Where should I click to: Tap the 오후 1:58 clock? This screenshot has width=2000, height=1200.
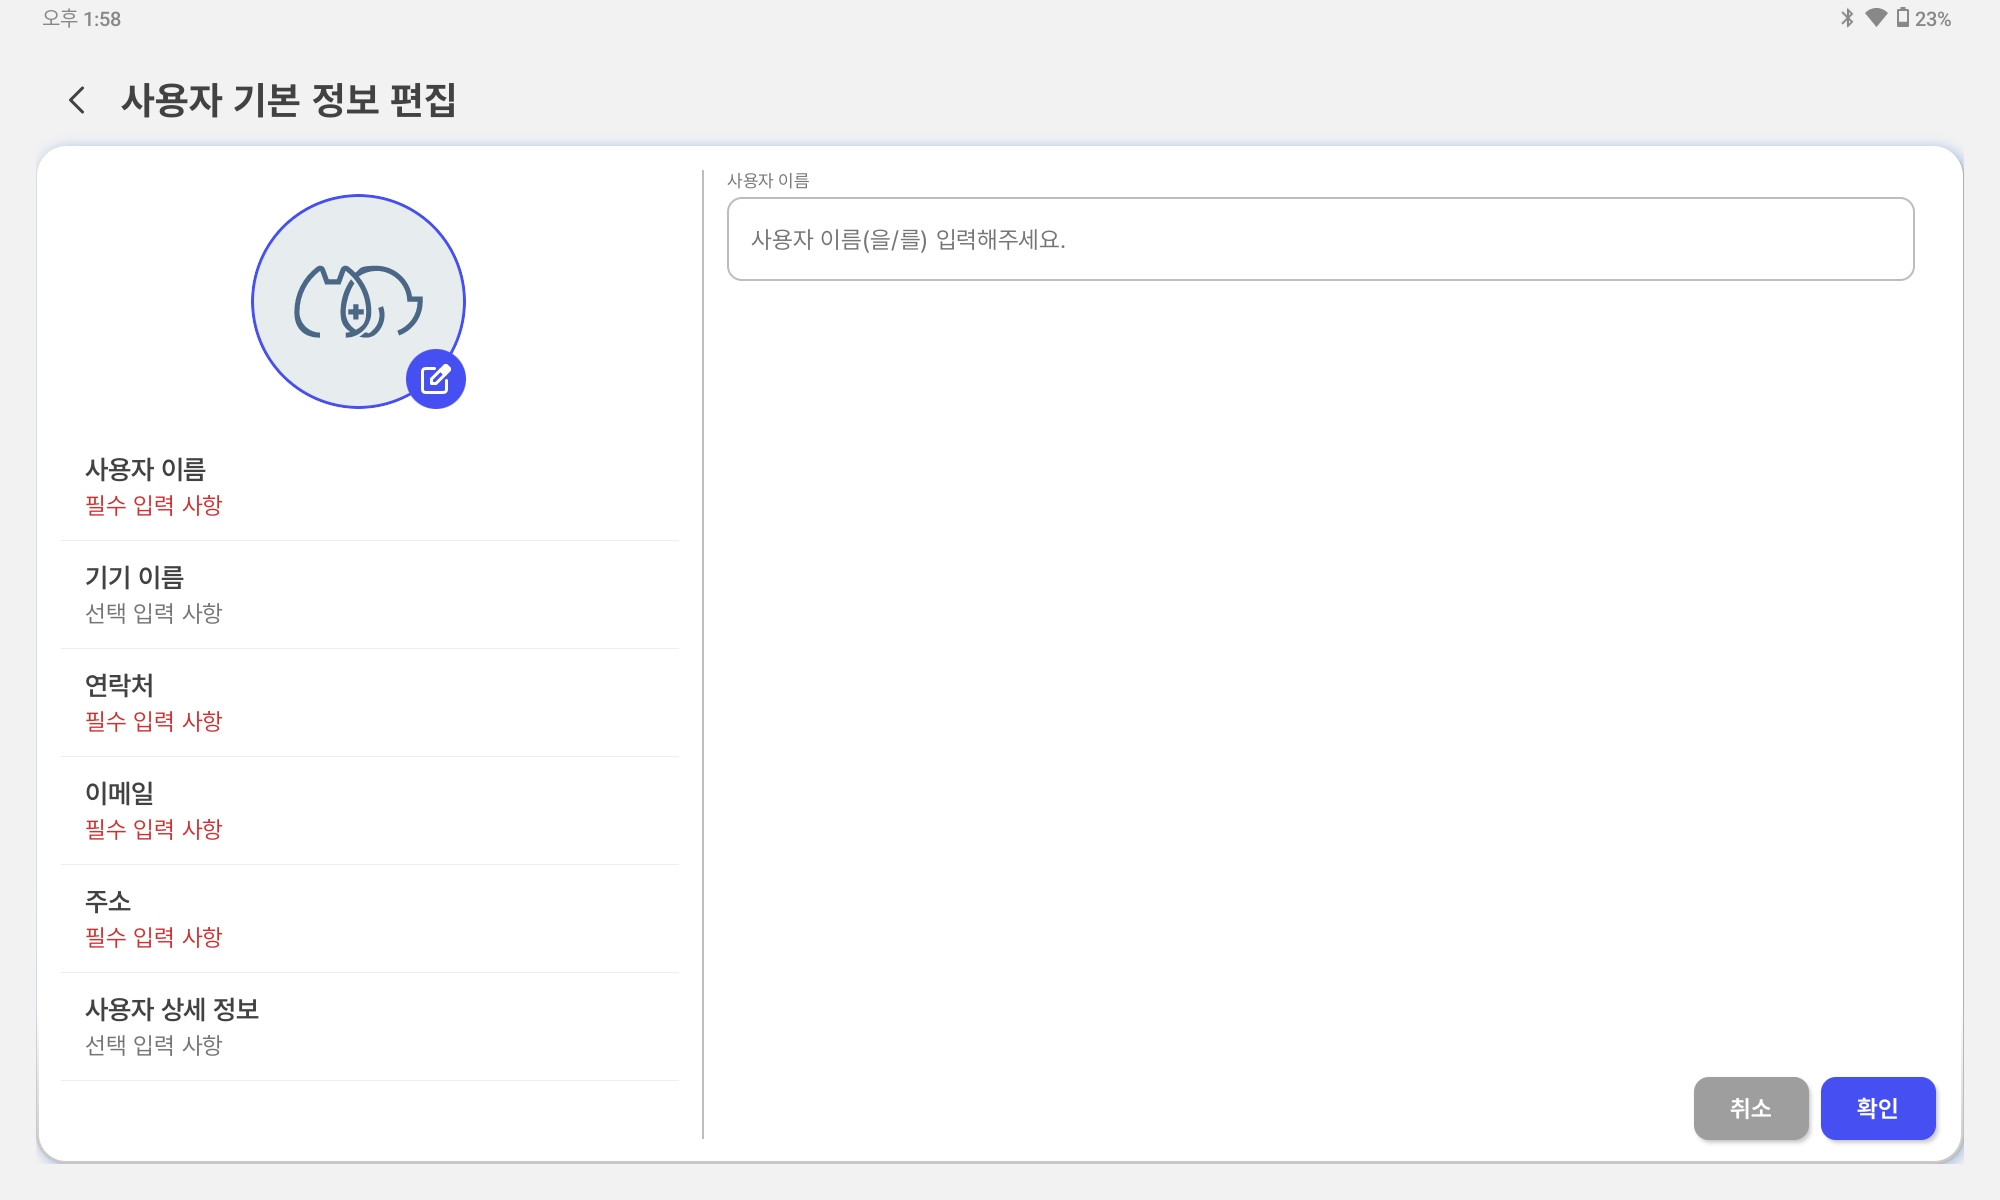coord(81,19)
